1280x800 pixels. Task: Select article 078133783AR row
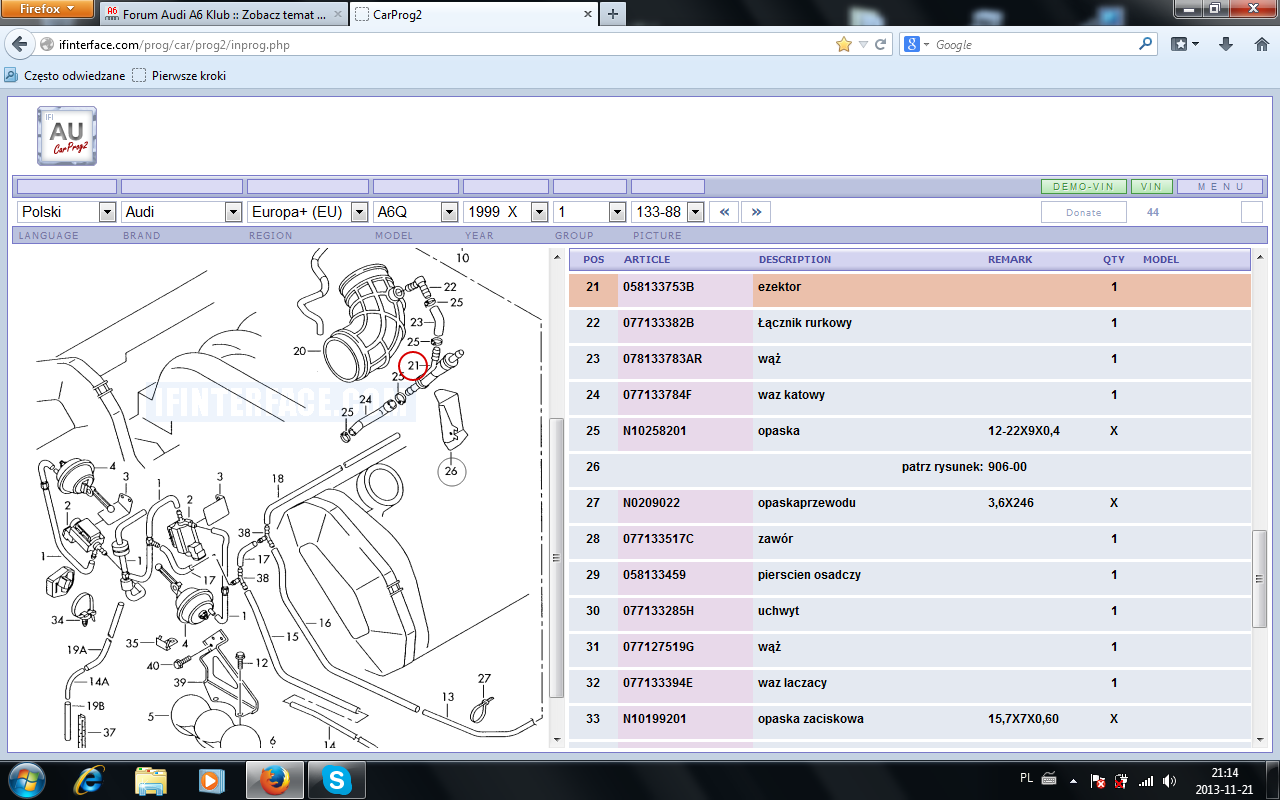click(x=910, y=360)
